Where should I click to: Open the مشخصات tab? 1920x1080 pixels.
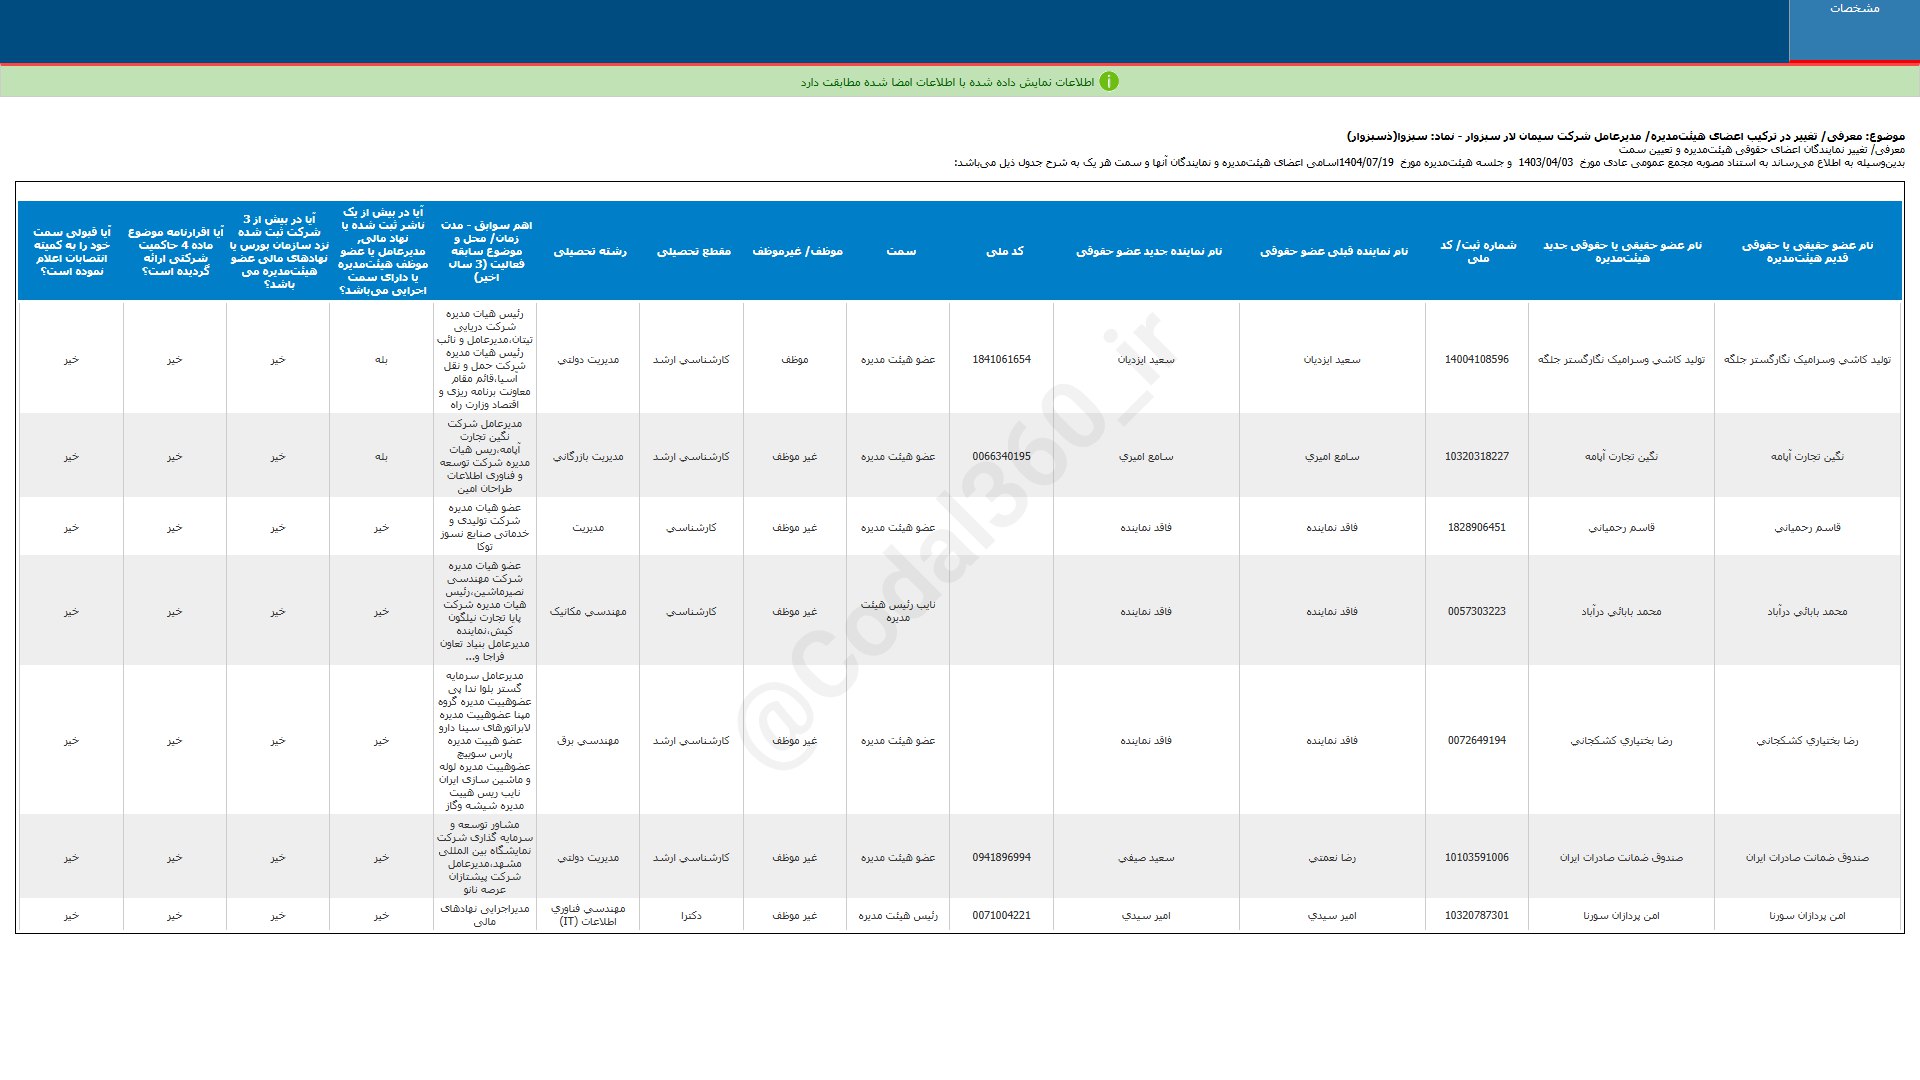click(1854, 9)
